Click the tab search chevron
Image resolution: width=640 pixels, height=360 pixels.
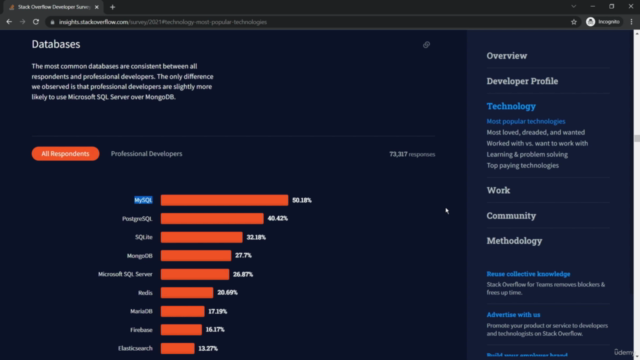[x=573, y=7]
